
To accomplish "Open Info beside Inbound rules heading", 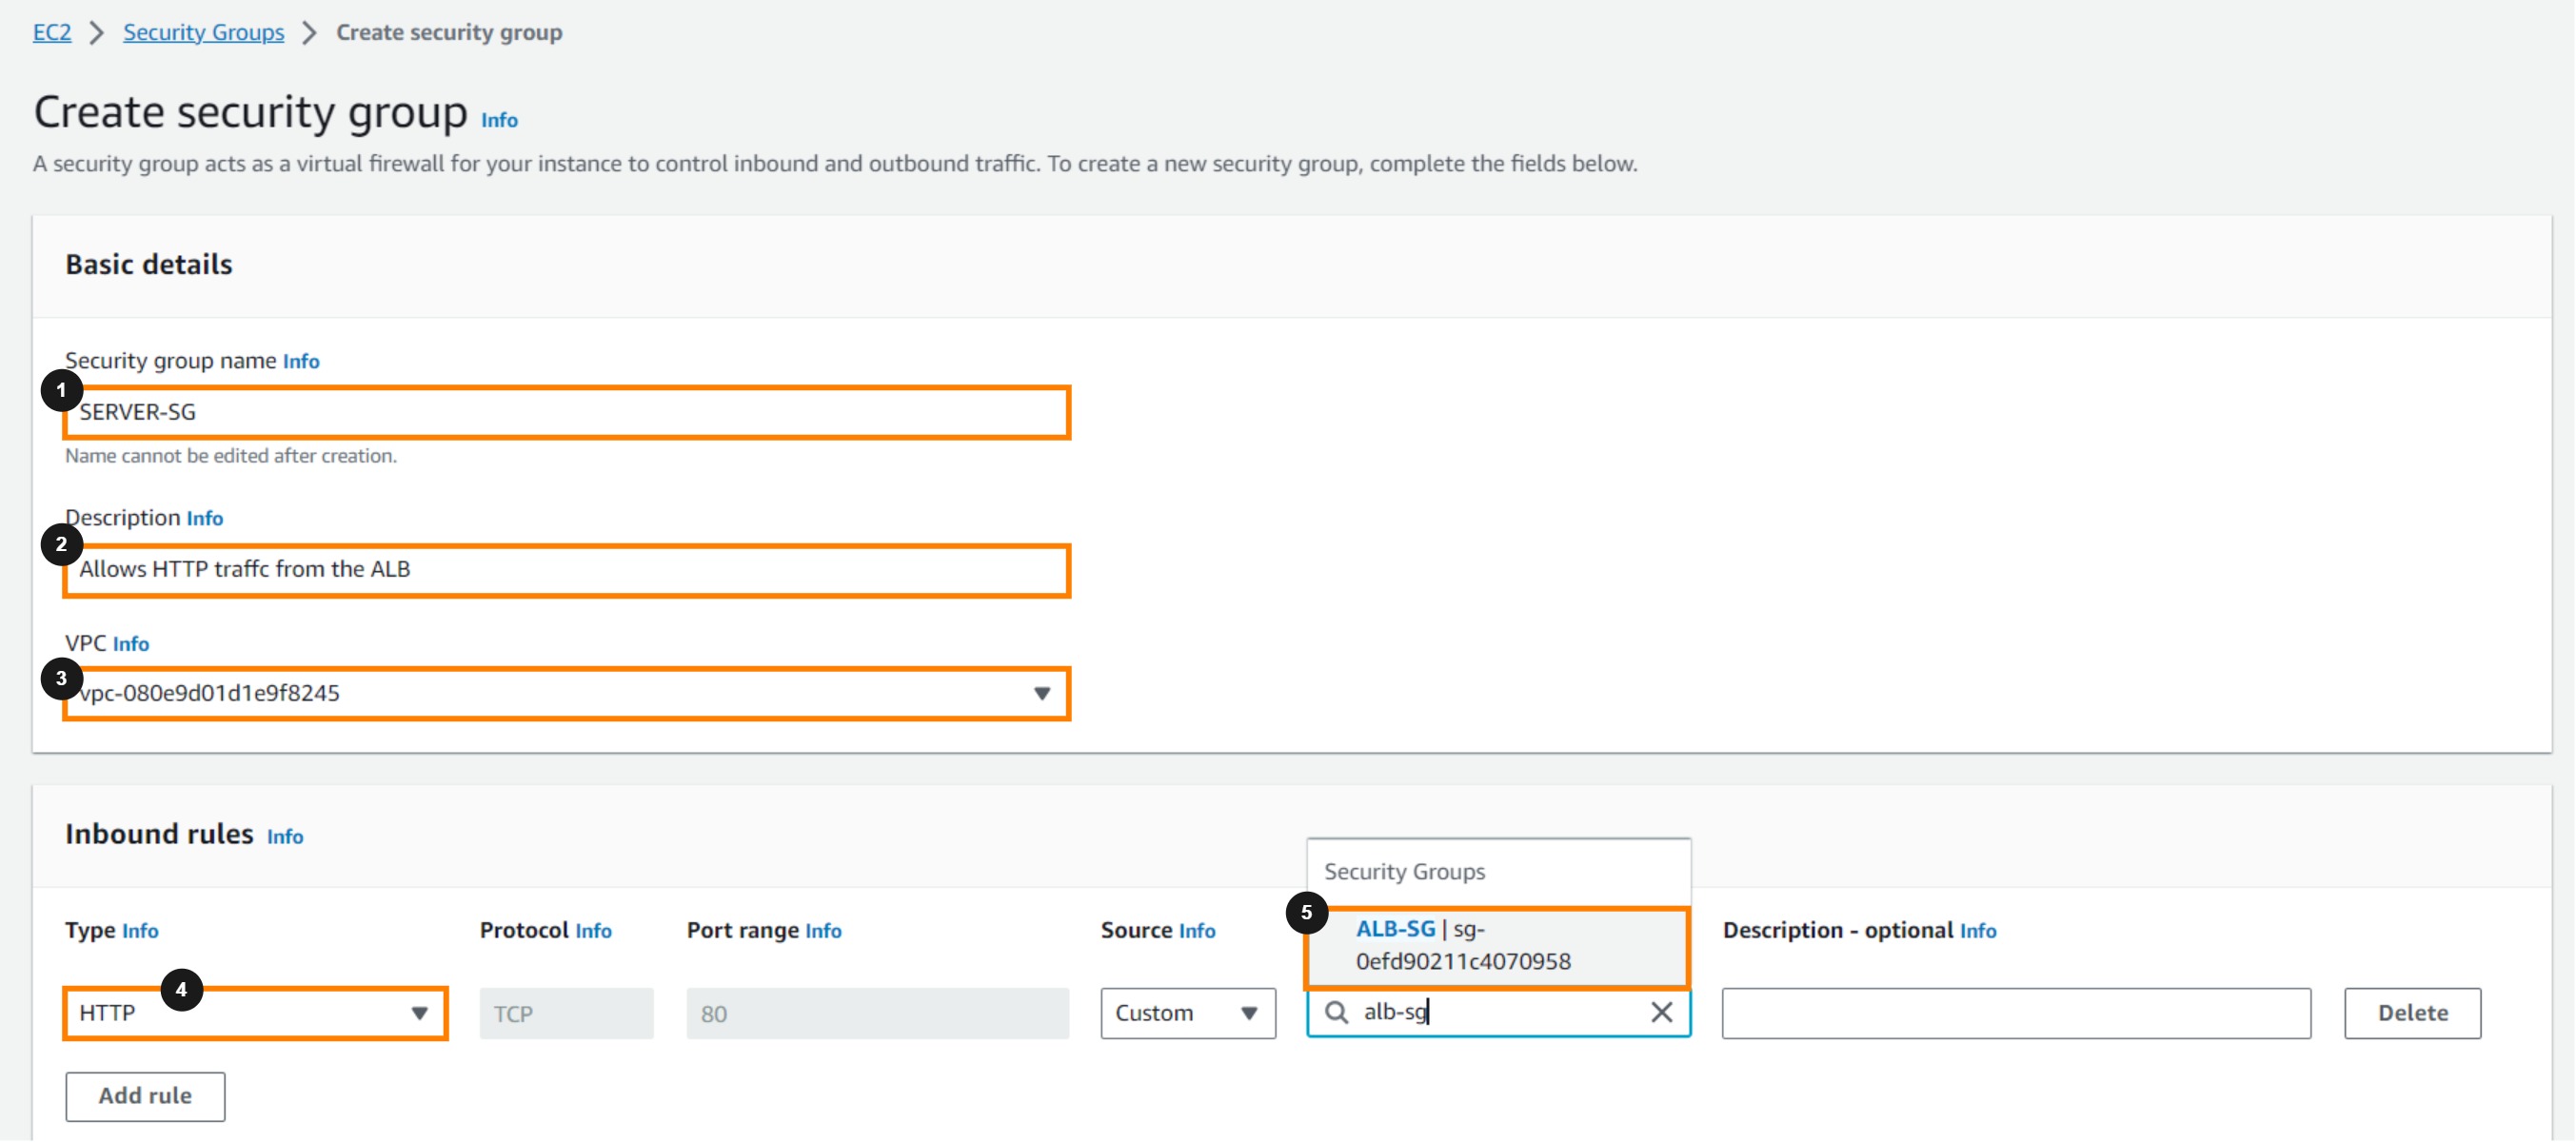I will tap(285, 837).
